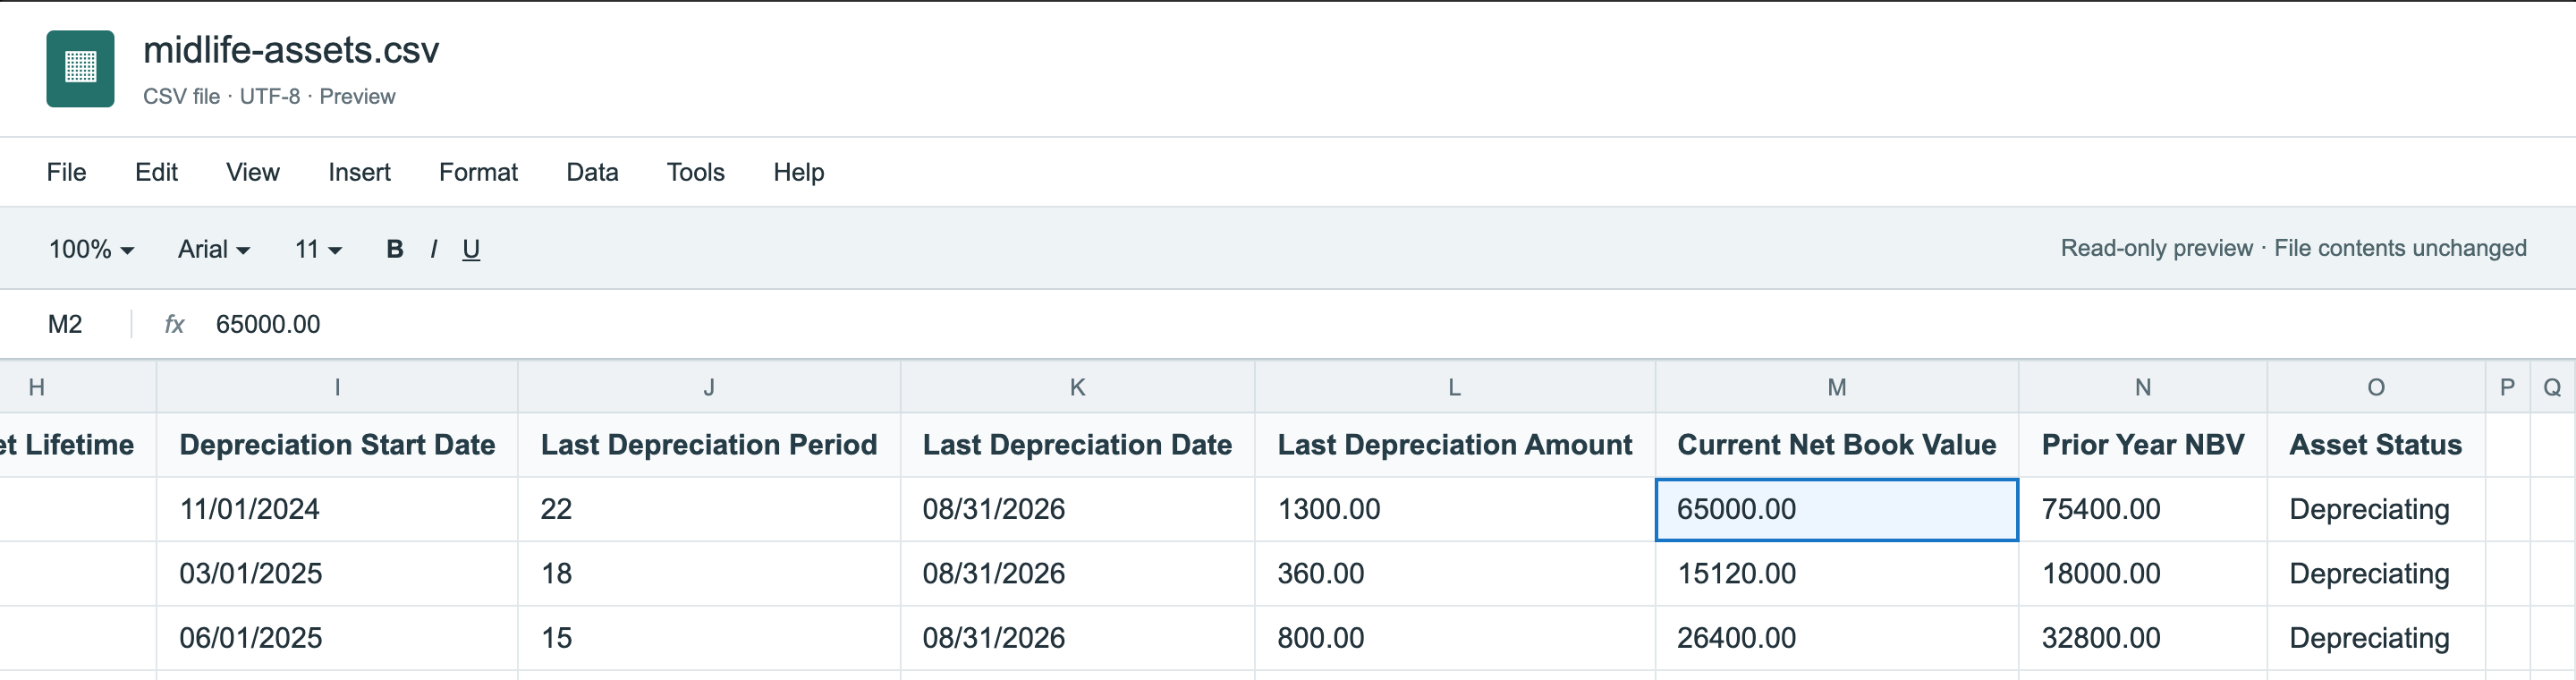Click the 'Read-only preview' status text
The height and width of the screenshot is (680, 2576).
coord(2156,248)
